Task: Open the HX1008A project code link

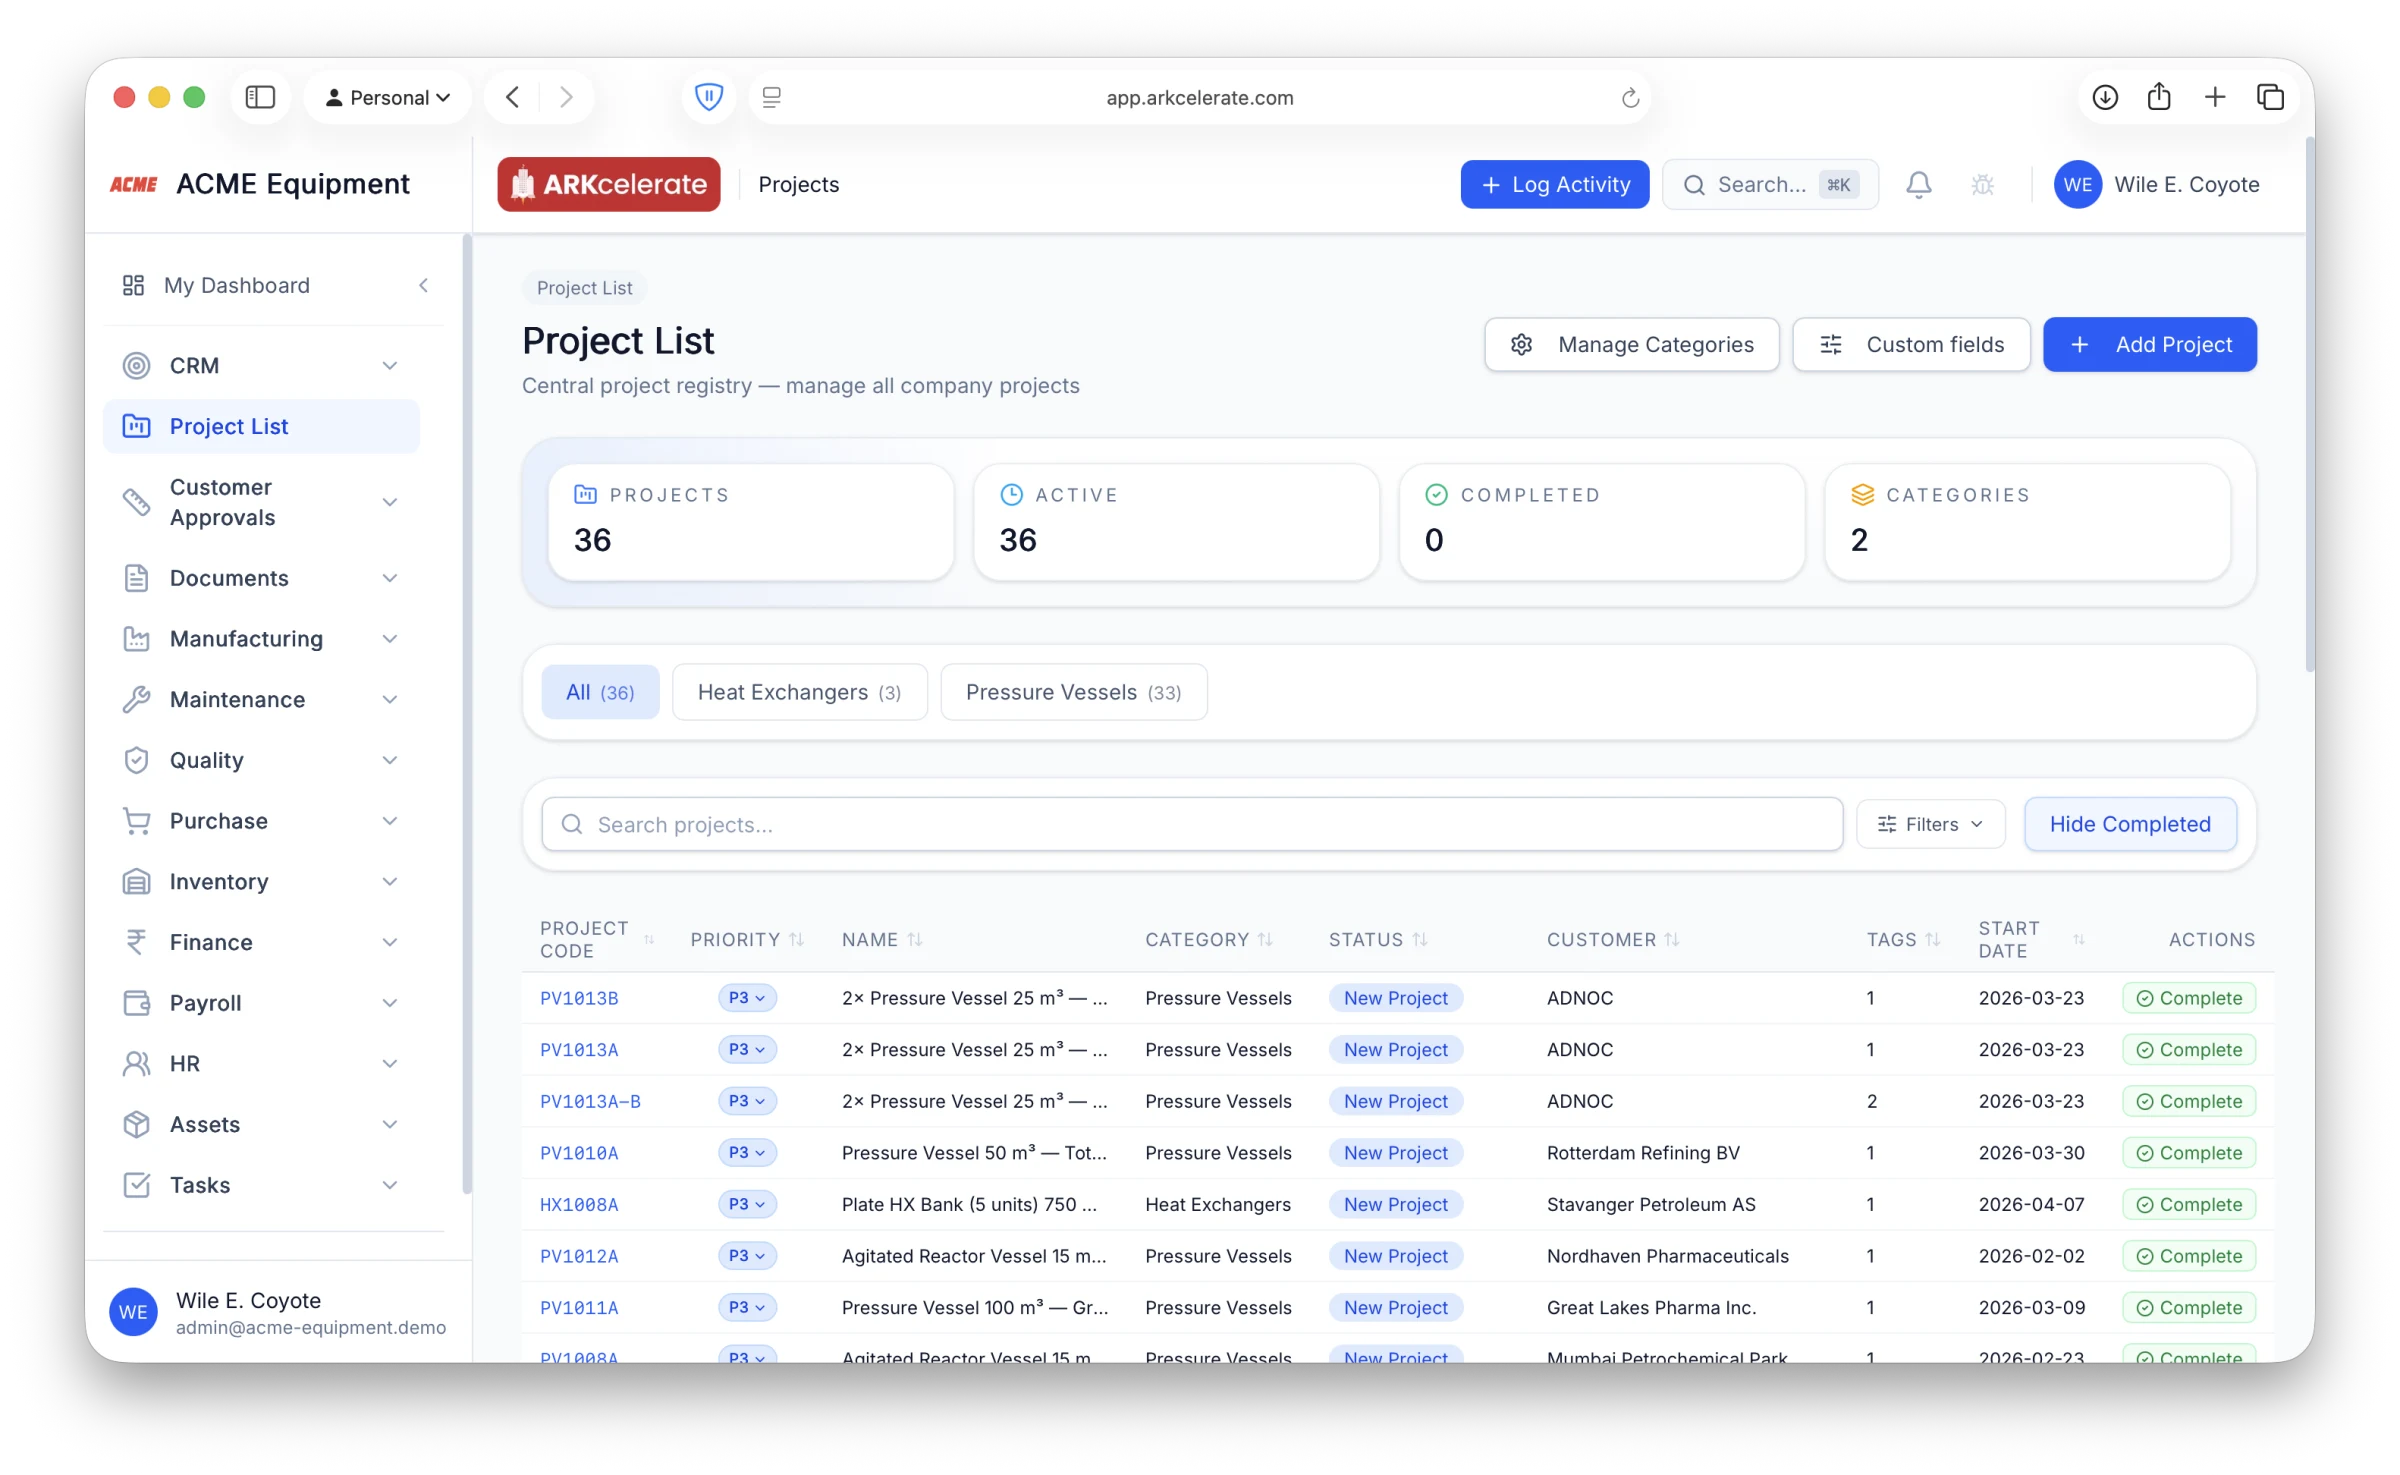Action: pyautogui.click(x=579, y=1205)
